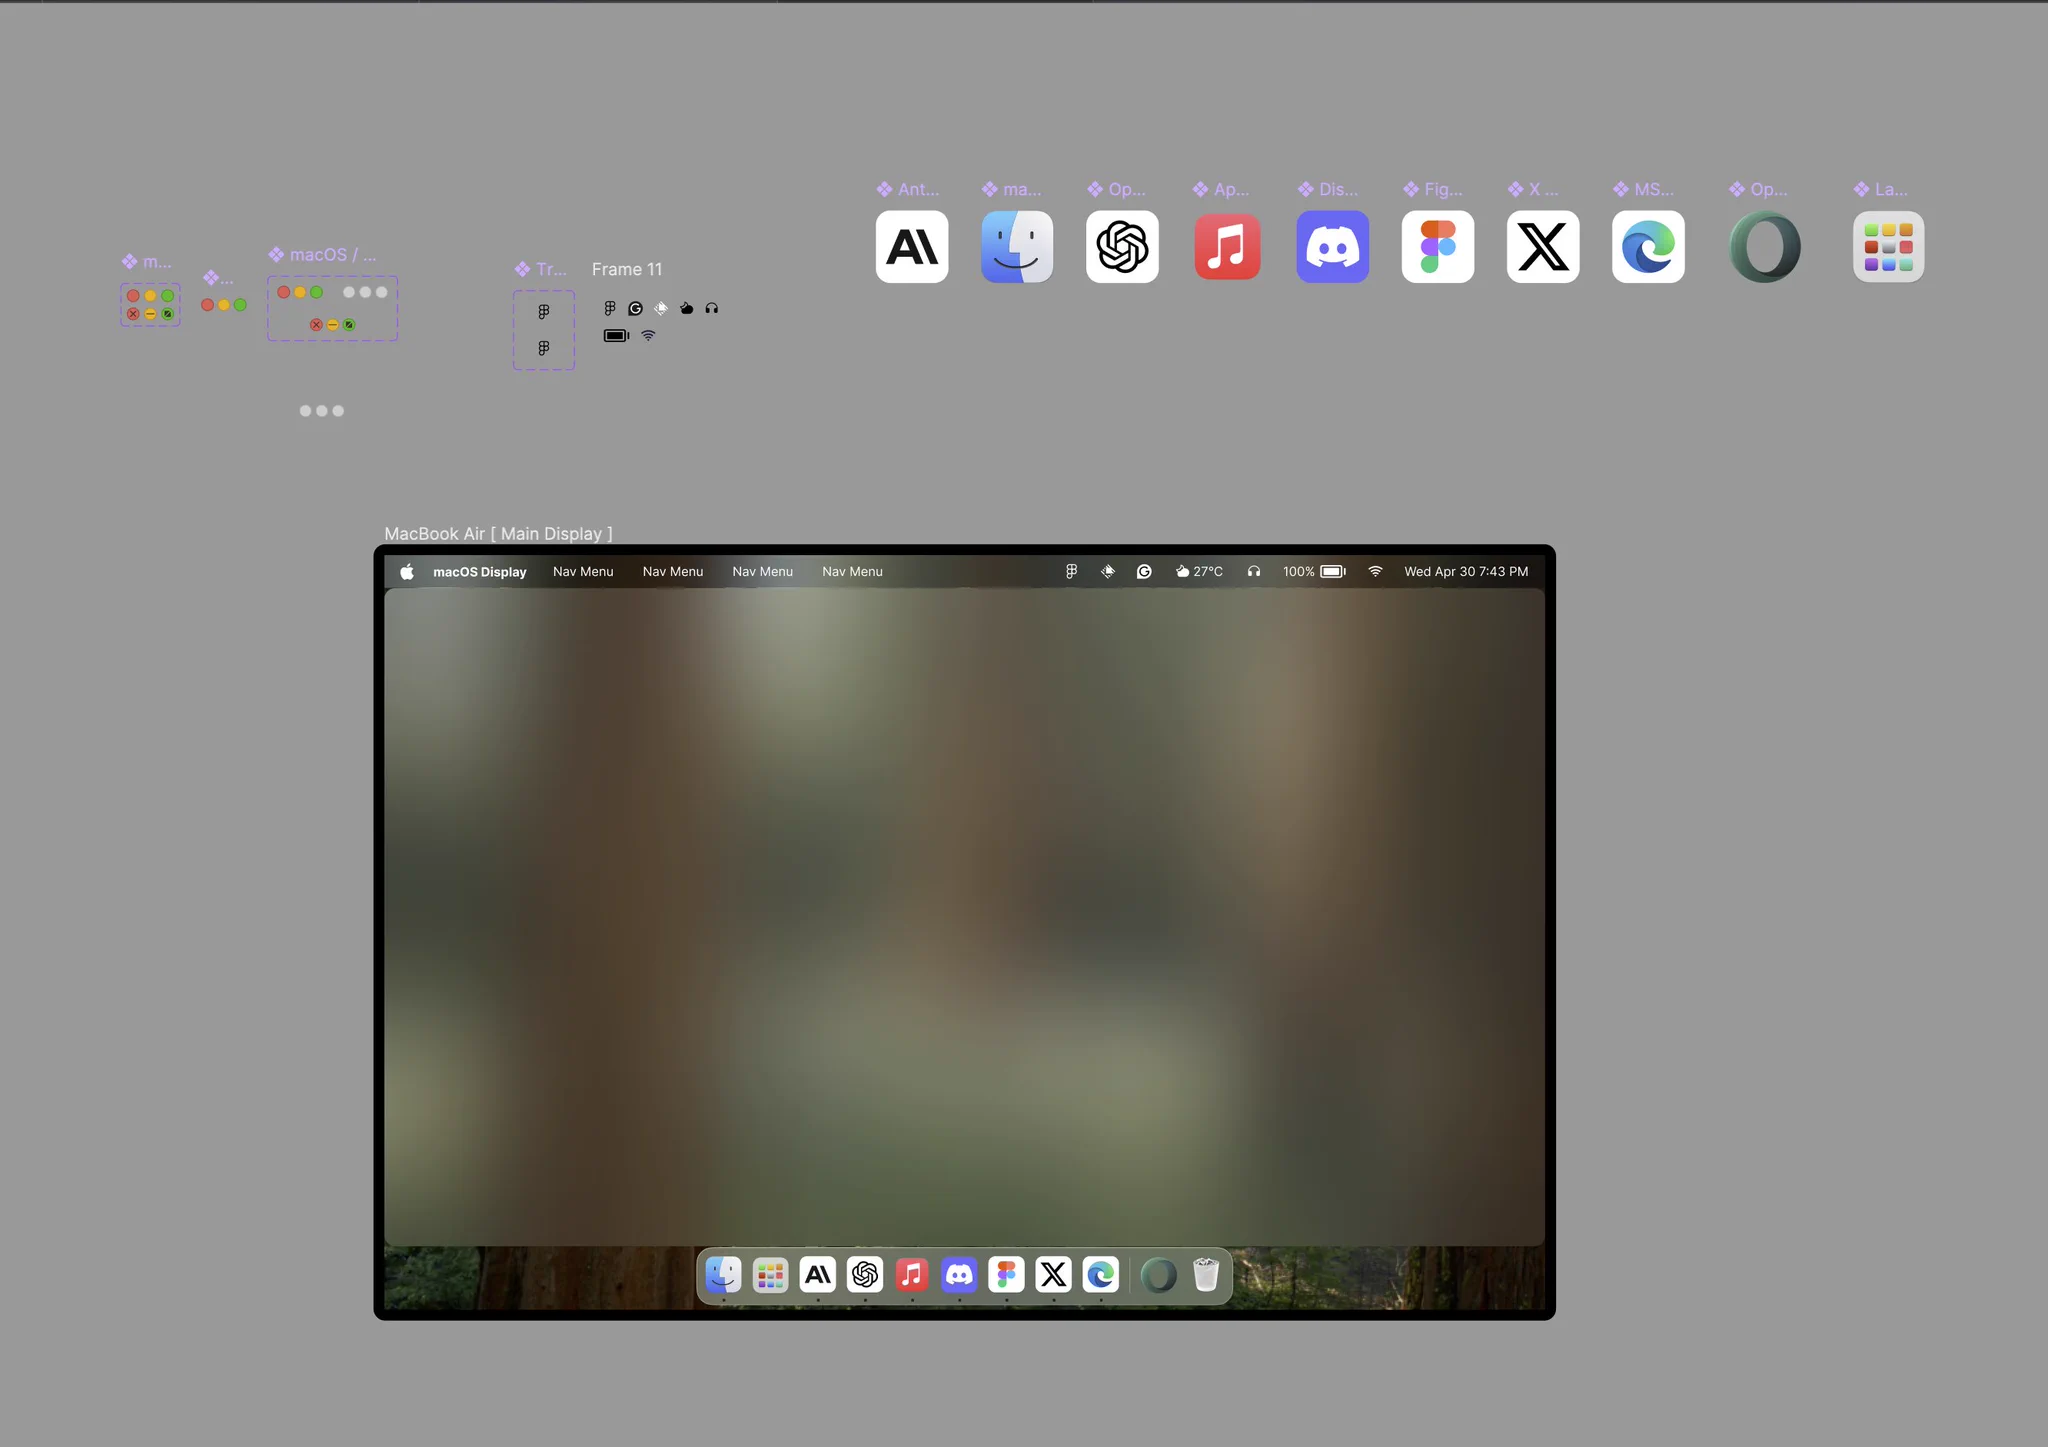Viewport: 2048px width, 1447px height.
Task: Click the Figma icon in the dock
Action: 1006,1275
